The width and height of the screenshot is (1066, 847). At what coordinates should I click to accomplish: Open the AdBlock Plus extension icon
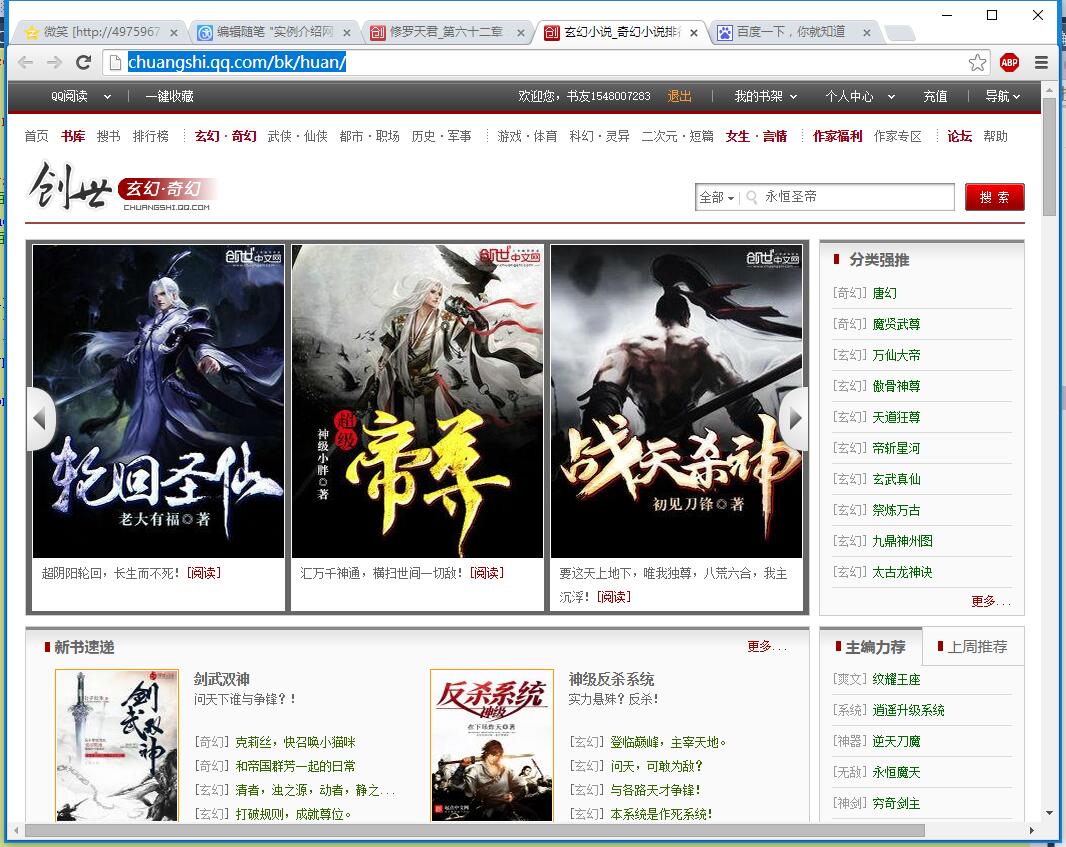[x=1009, y=63]
